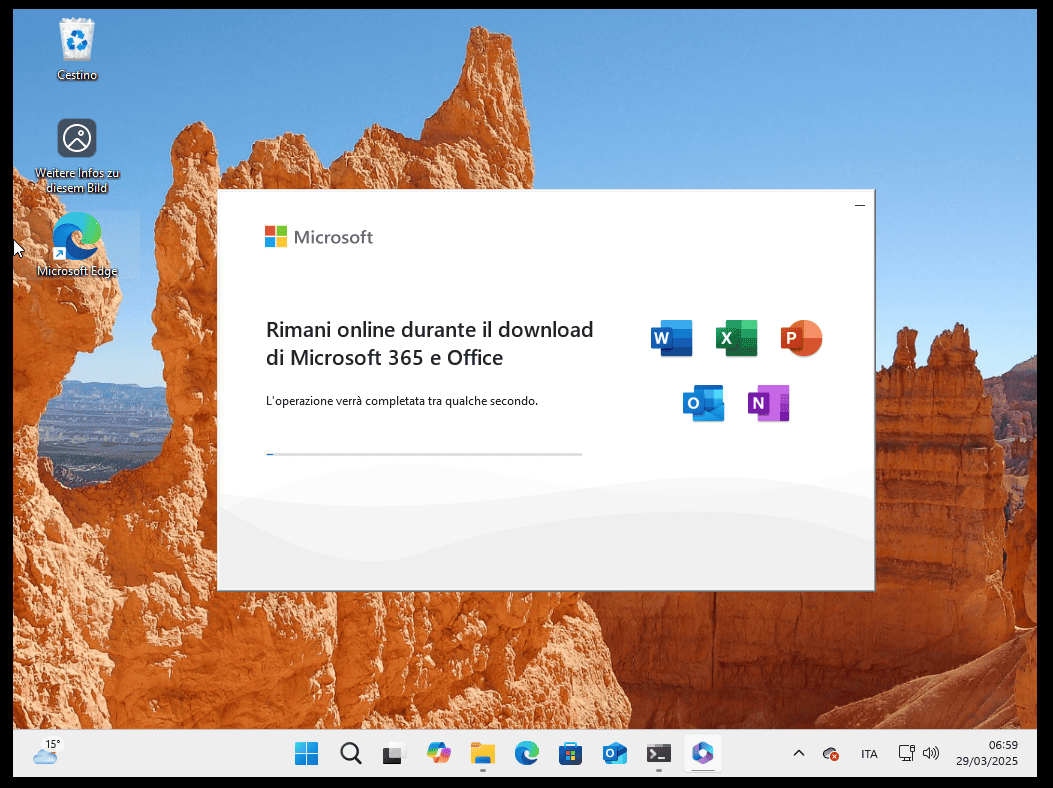Click the OneNote icon in the installer
1053x788 pixels.
pyautogui.click(x=768, y=403)
